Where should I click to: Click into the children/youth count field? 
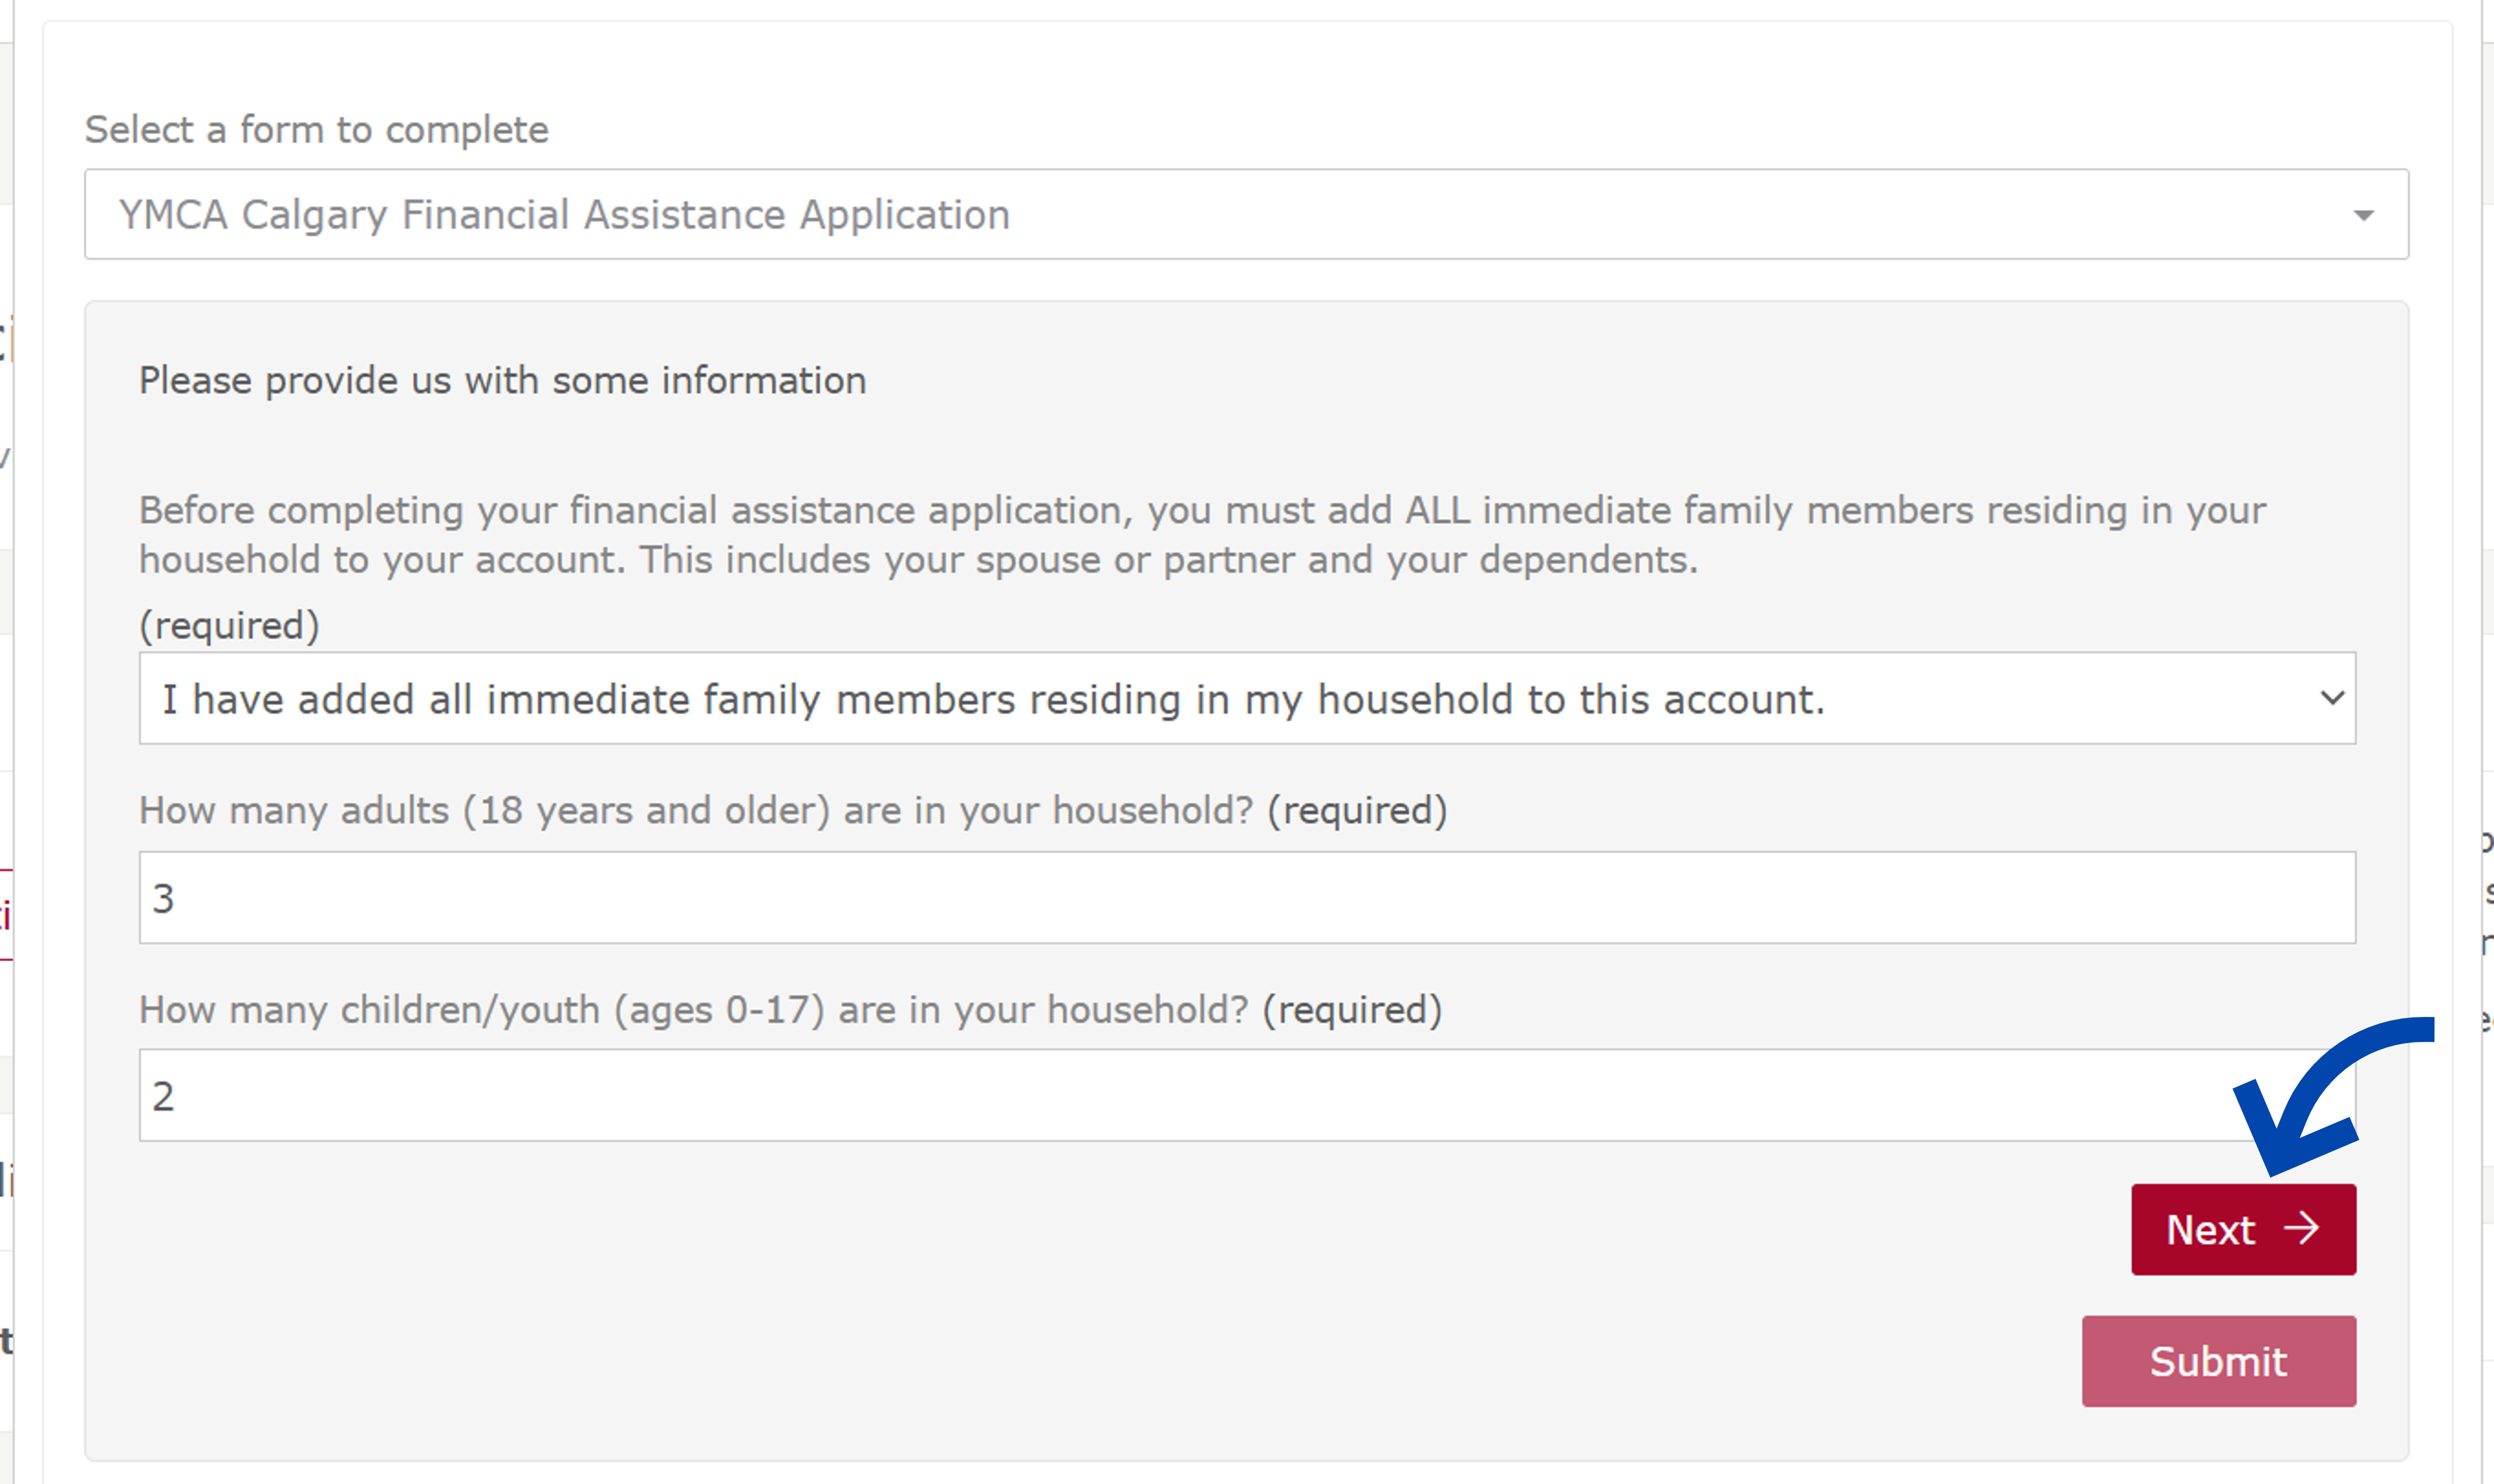pyautogui.click(x=1180, y=1095)
